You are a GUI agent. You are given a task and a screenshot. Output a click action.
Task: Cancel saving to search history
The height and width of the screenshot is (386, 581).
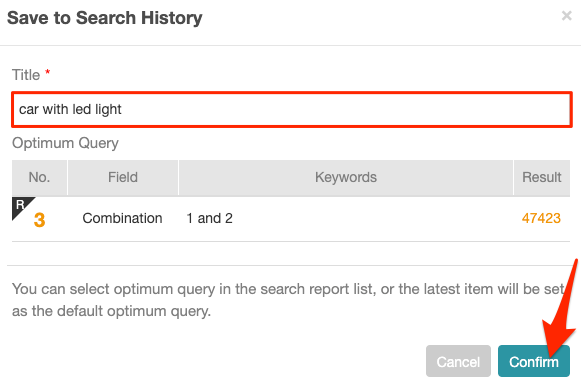[458, 361]
